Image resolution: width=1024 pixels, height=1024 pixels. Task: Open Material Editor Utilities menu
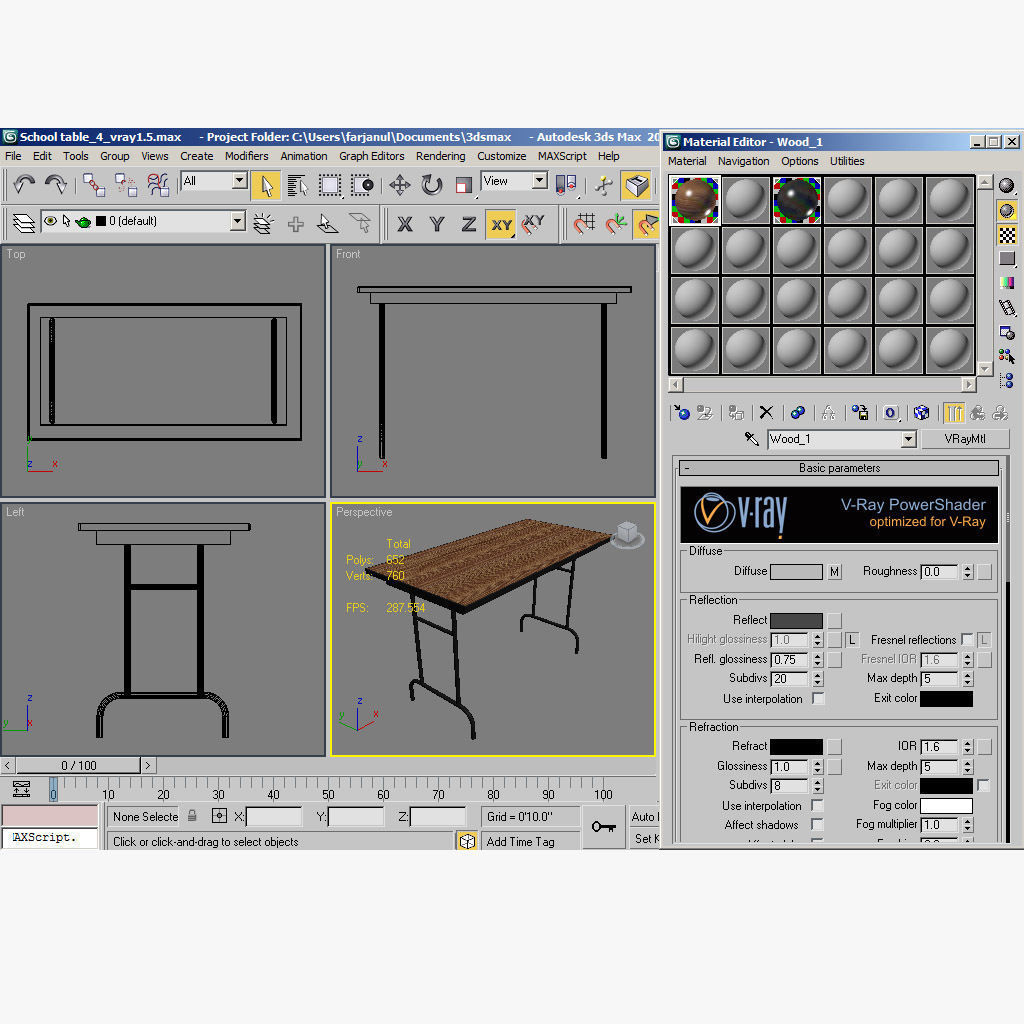tap(847, 161)
